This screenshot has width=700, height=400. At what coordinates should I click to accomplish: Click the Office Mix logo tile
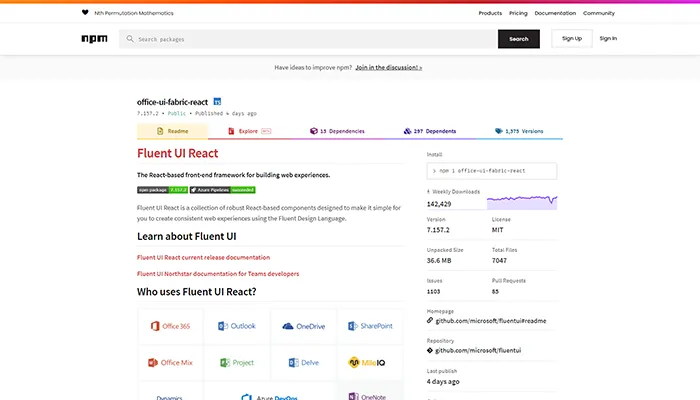171,362
